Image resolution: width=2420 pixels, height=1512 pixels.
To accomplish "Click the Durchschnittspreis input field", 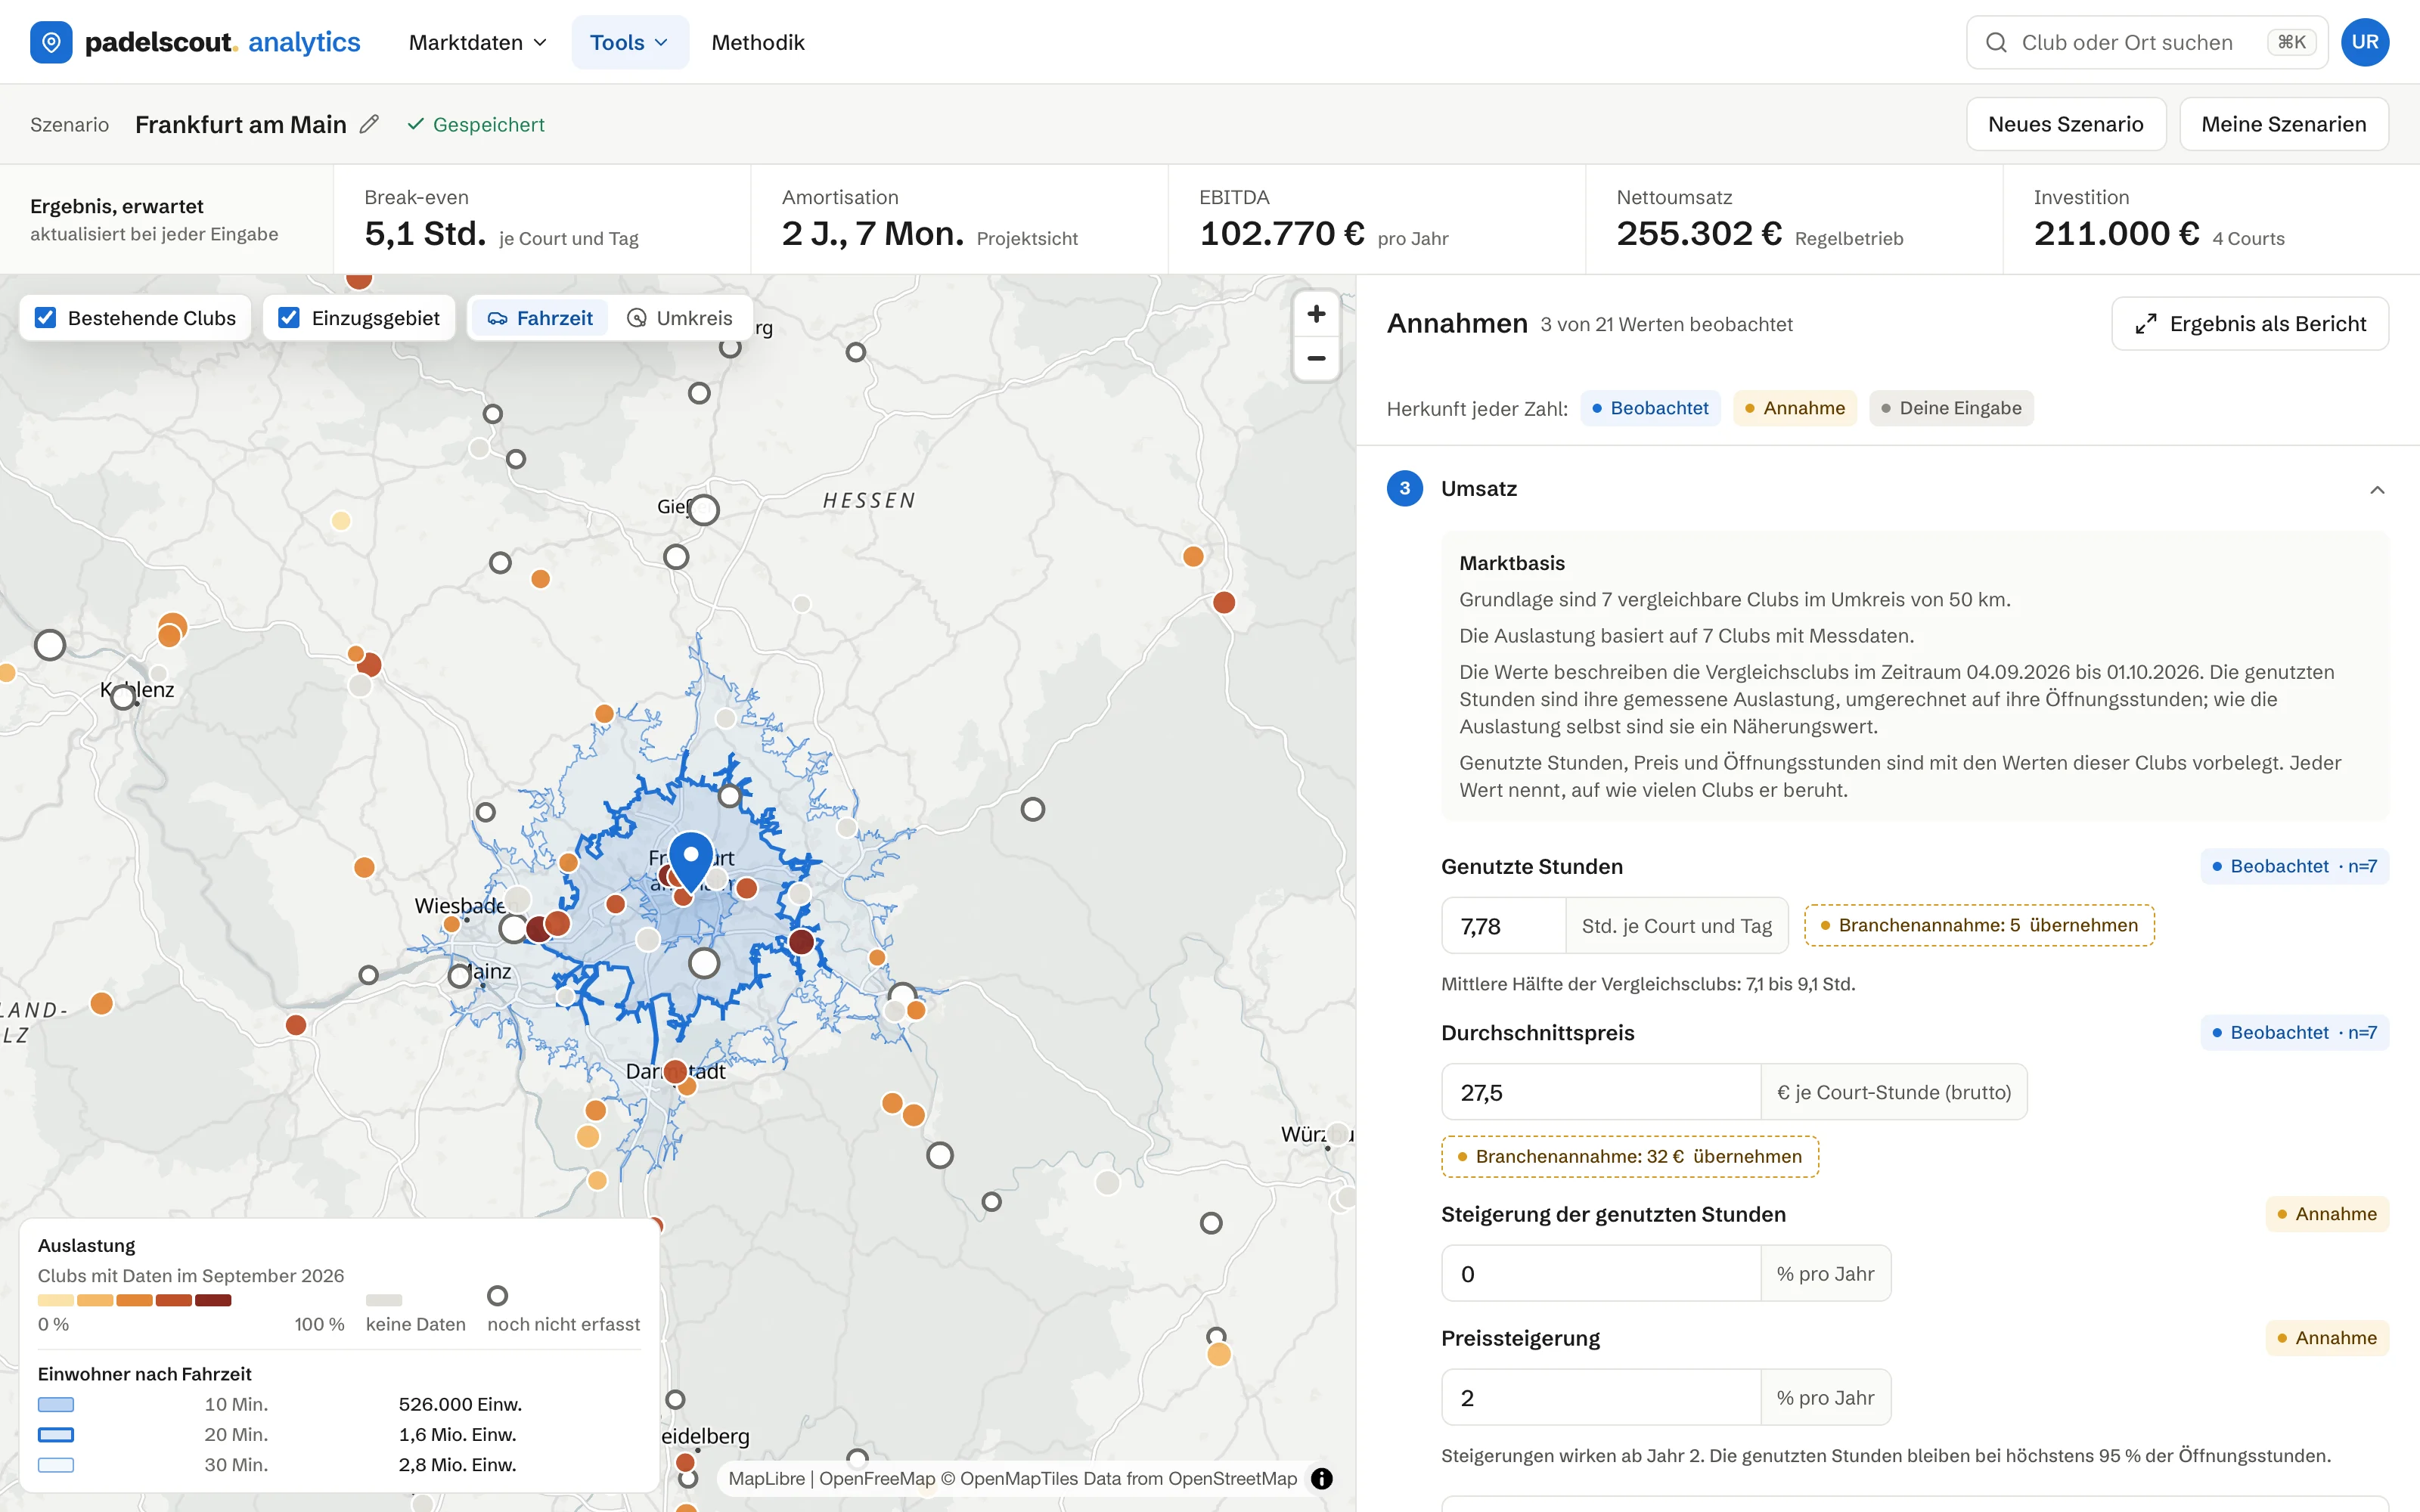I will pyautogui.click(x=1600, y=1092).
